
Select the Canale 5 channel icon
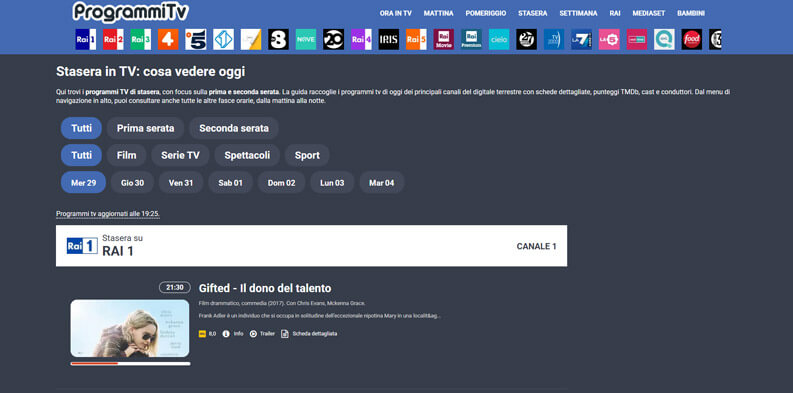click(x=196, y=39)
